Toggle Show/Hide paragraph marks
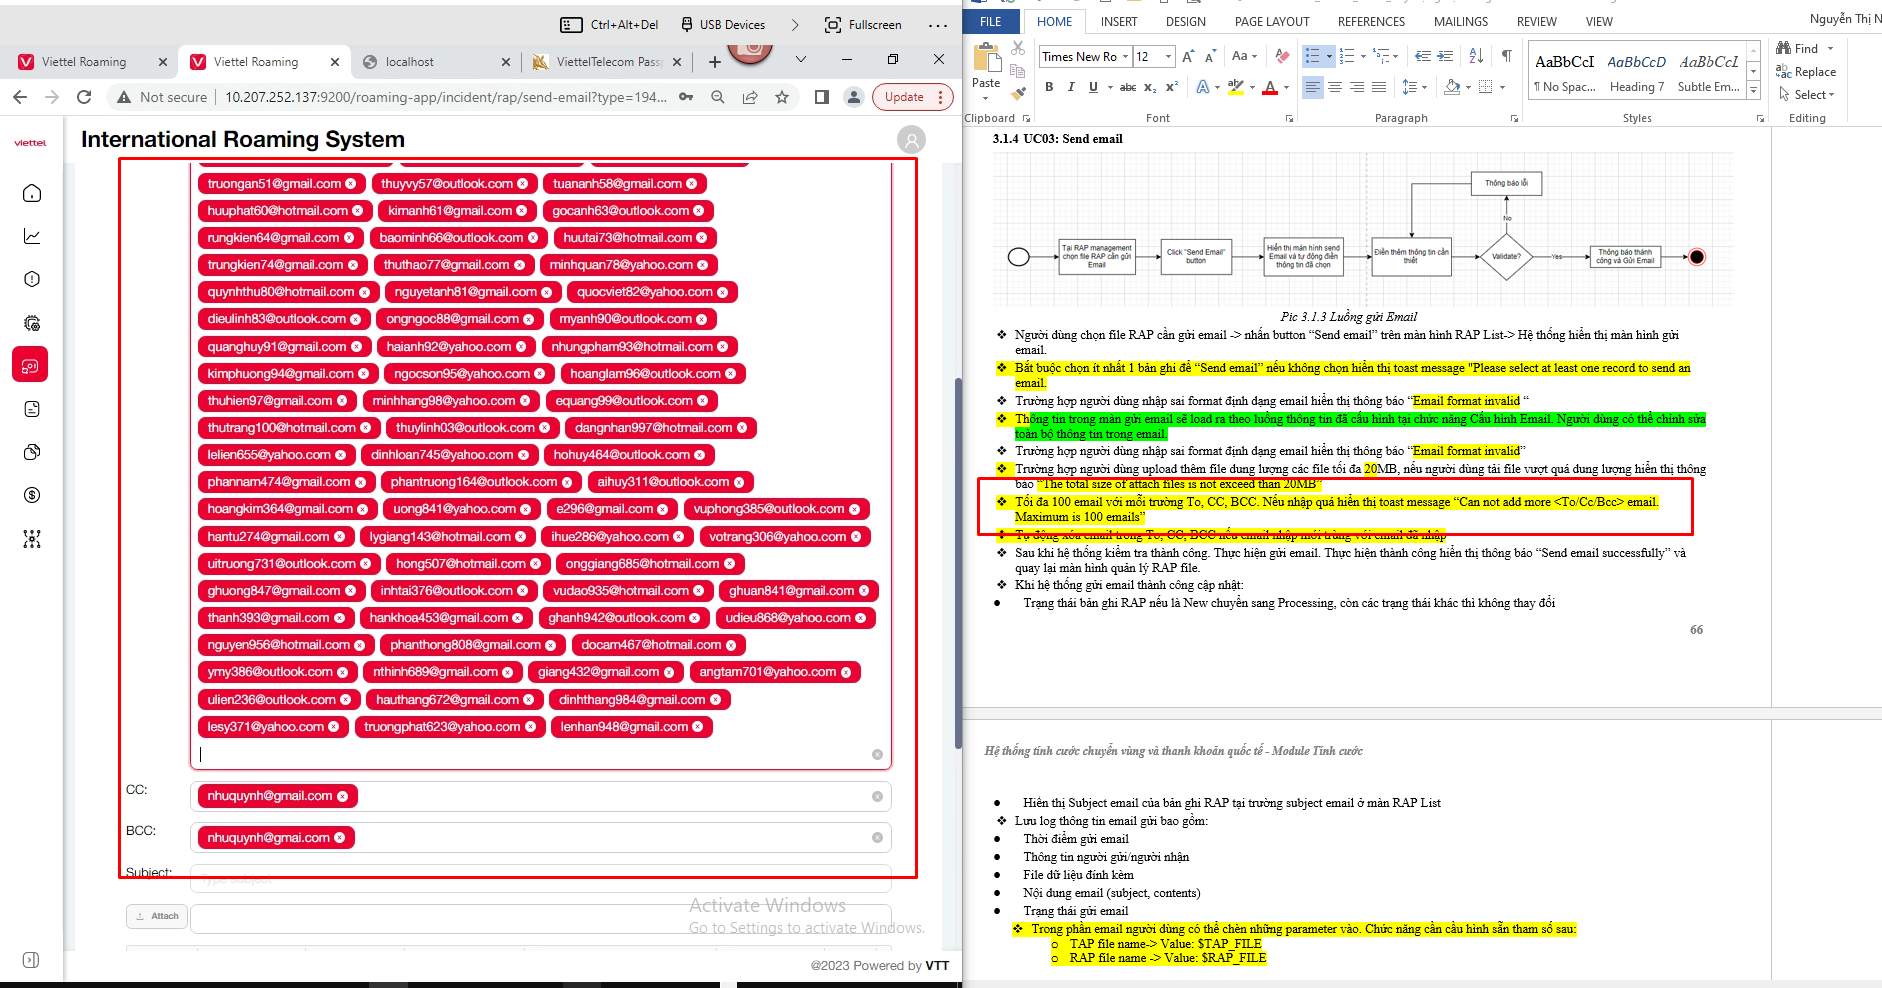Viewport: 1882px width, 988px height. [x=1506, y=56]
